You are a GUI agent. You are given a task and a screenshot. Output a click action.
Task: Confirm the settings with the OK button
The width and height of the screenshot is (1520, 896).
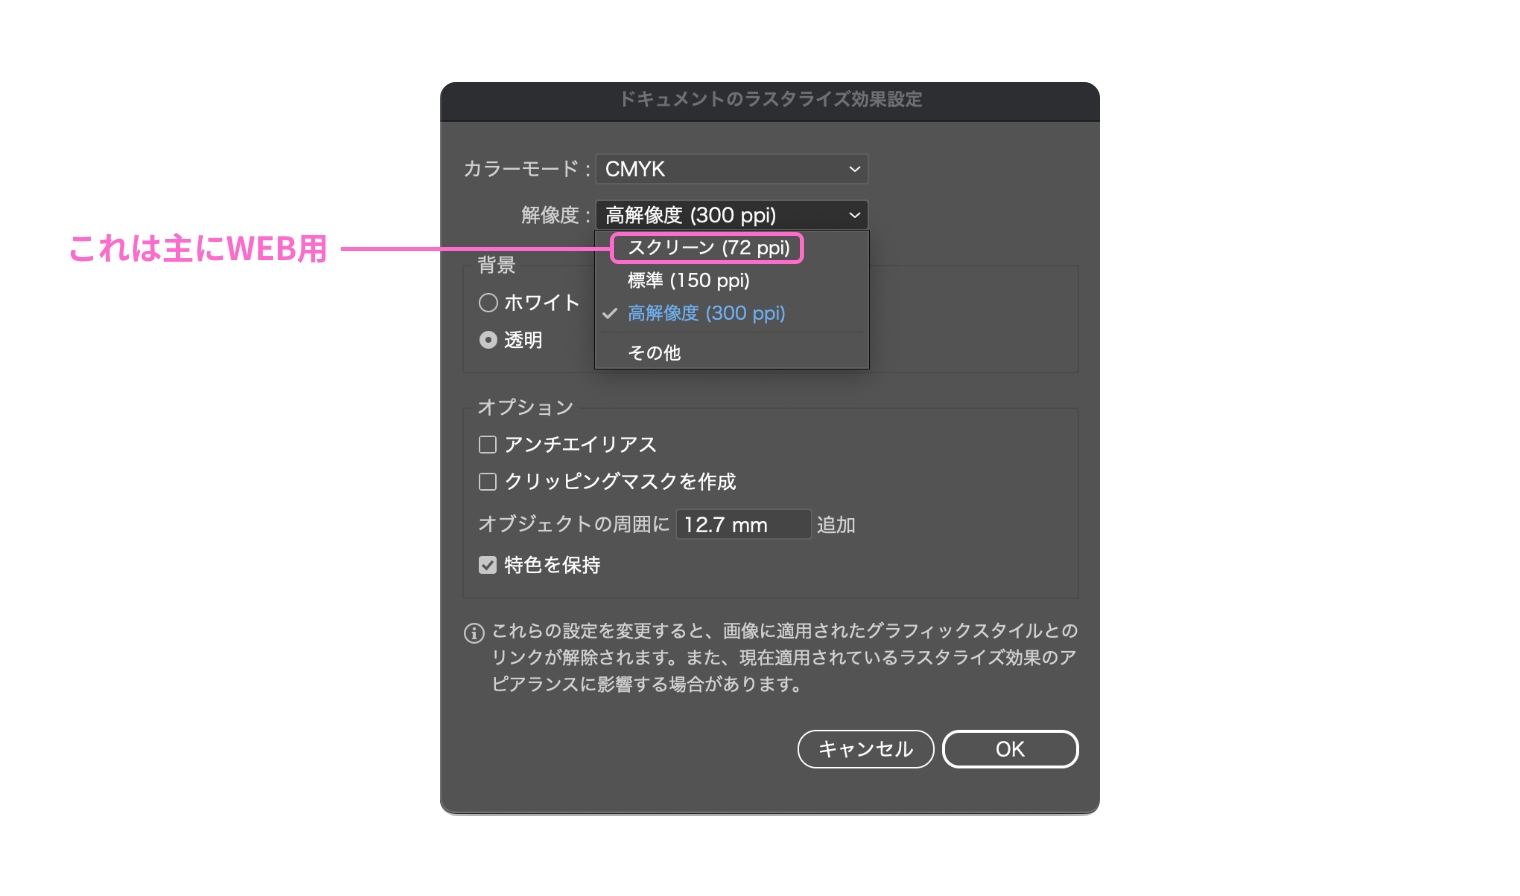pyautogui.click(x=1010, y=749)
